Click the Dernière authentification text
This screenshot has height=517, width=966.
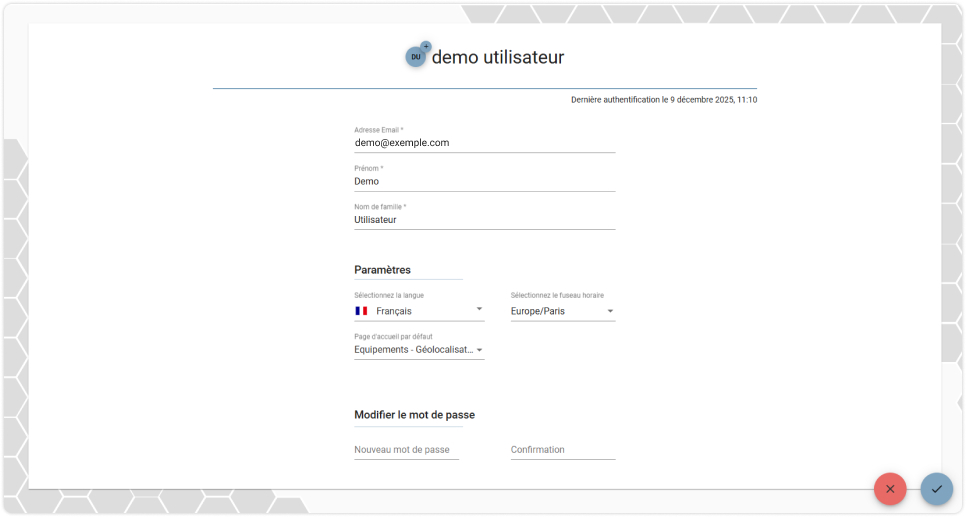click(x=664, y=100)
